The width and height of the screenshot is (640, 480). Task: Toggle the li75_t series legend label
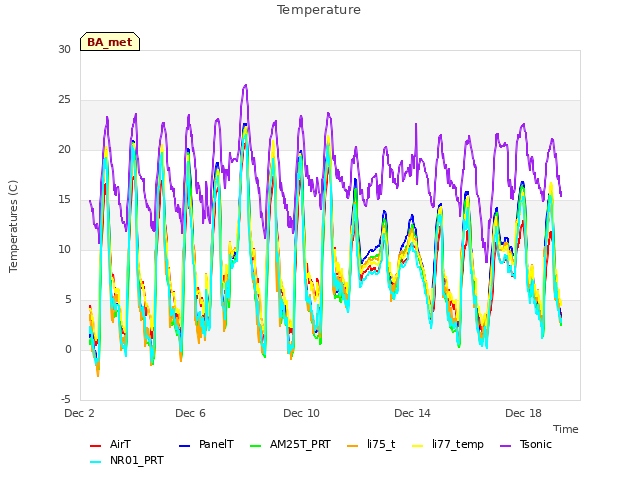coord(381,444)
